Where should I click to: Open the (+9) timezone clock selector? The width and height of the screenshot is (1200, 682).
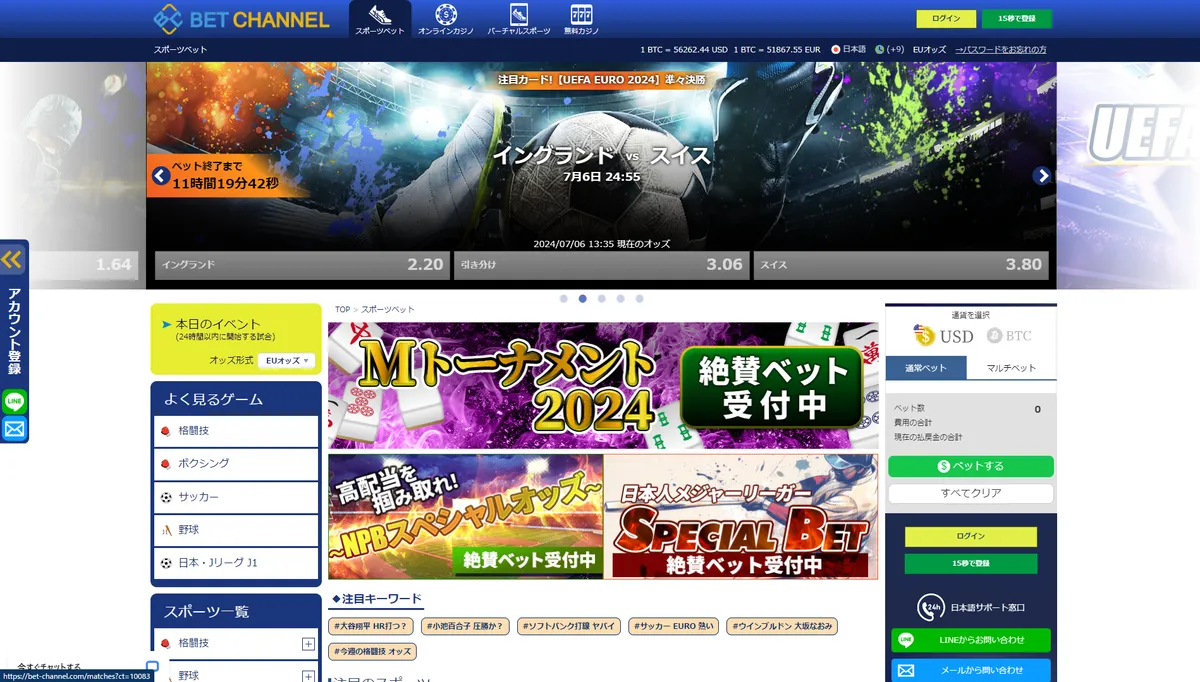(890, 49)
